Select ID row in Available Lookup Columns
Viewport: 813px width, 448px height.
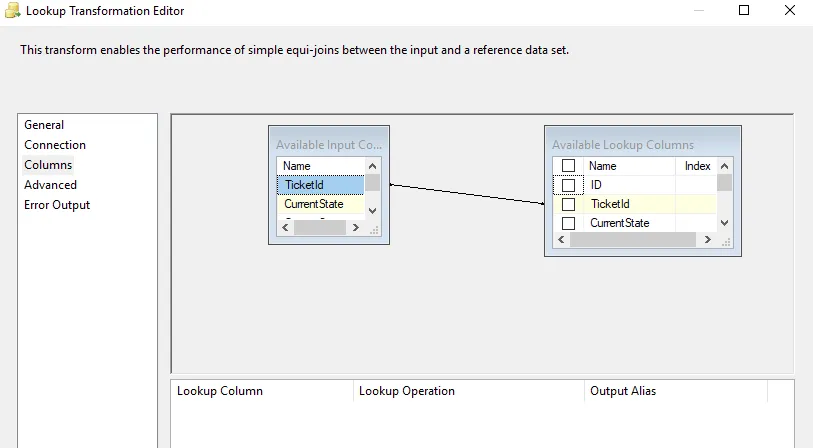[635, 185]
